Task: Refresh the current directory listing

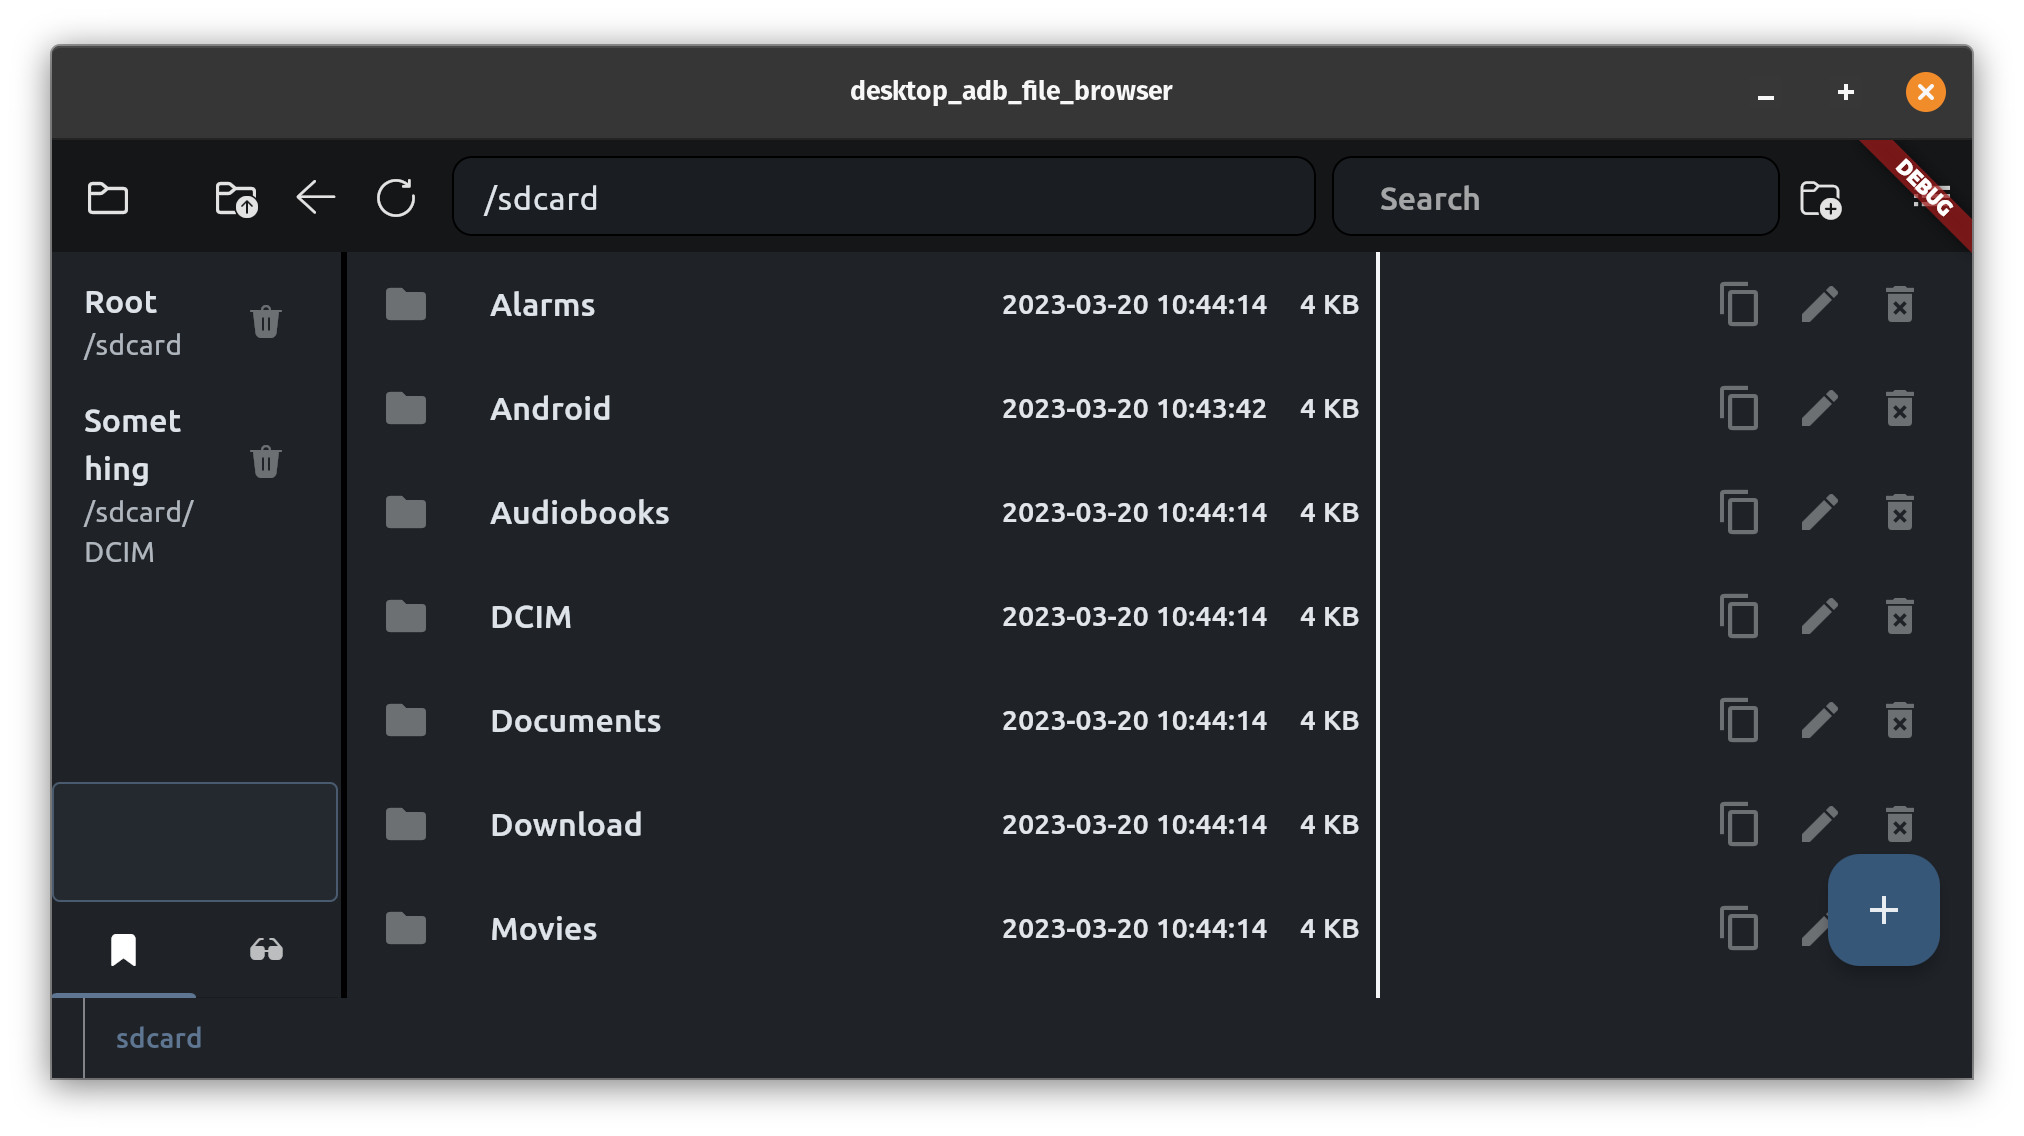Action: 396,198
